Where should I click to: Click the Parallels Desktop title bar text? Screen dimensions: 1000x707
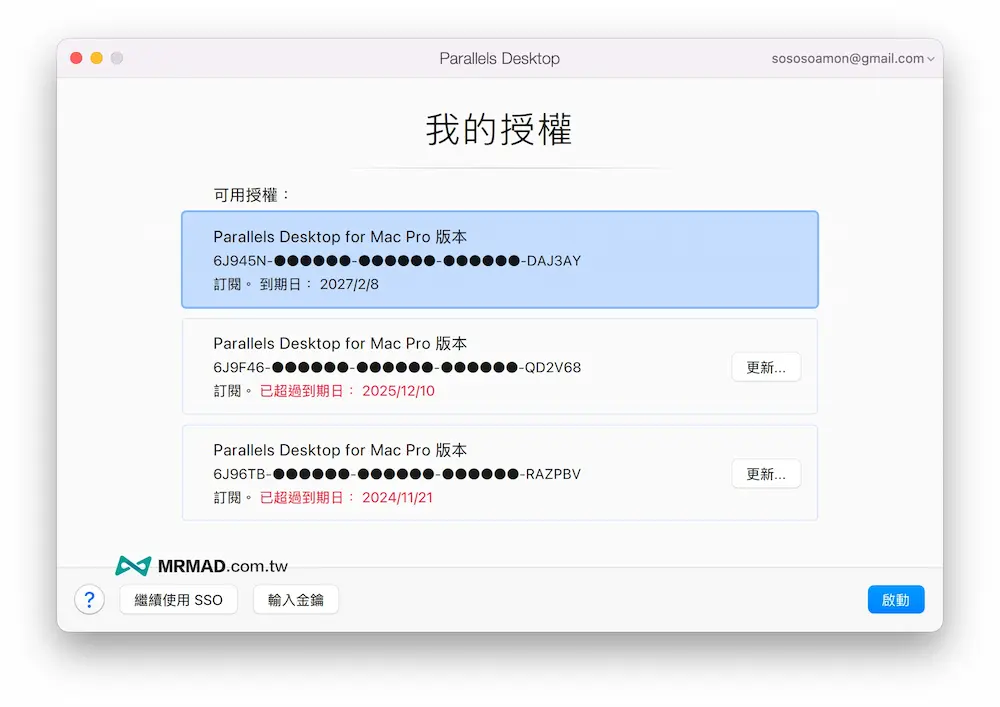click(x=500, y=58)
